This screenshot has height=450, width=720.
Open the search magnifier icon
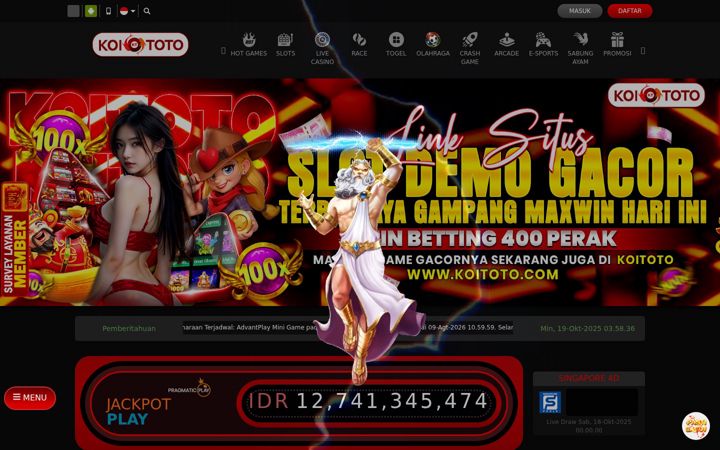click(147, 11)
